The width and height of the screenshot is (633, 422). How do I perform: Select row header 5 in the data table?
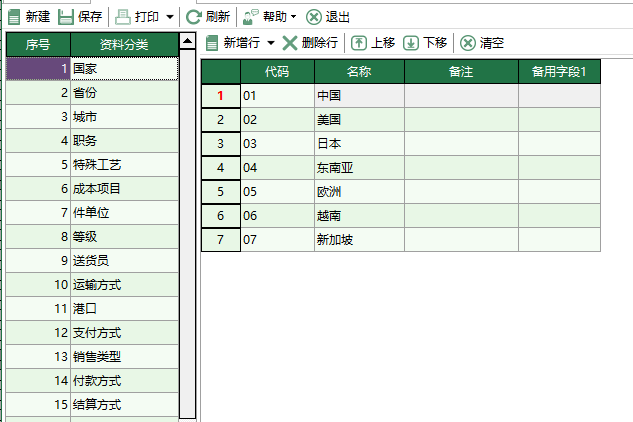point(220,192)
